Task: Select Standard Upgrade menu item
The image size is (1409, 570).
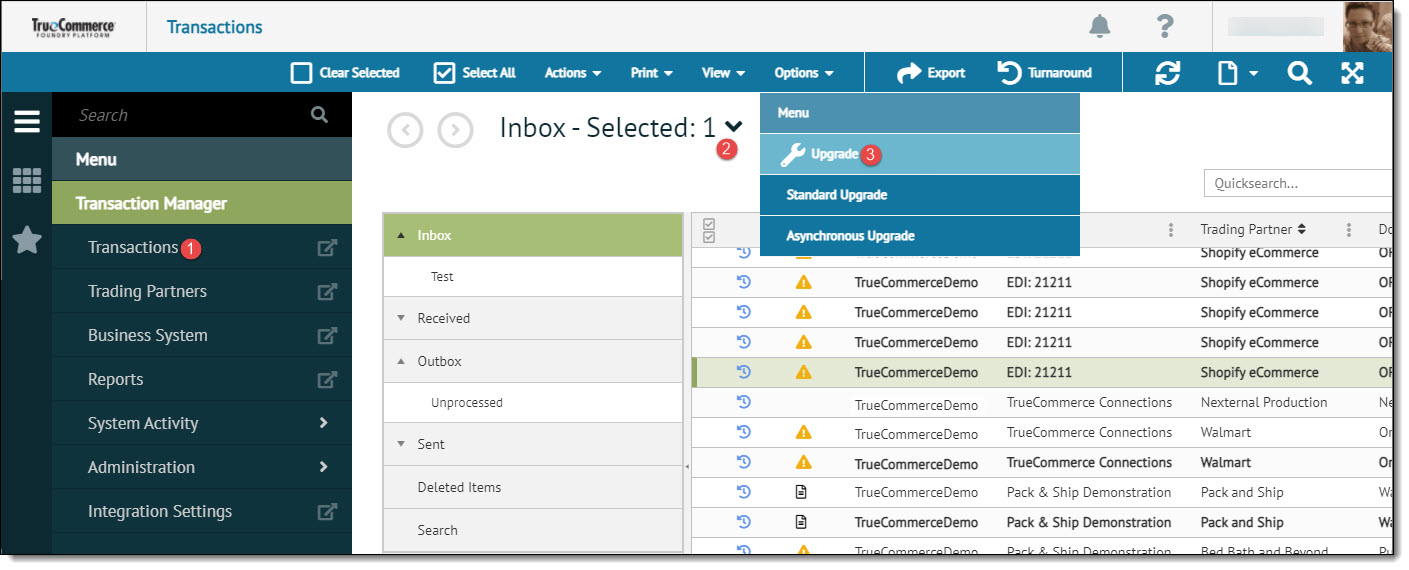Action: click(x=920, y=195)
